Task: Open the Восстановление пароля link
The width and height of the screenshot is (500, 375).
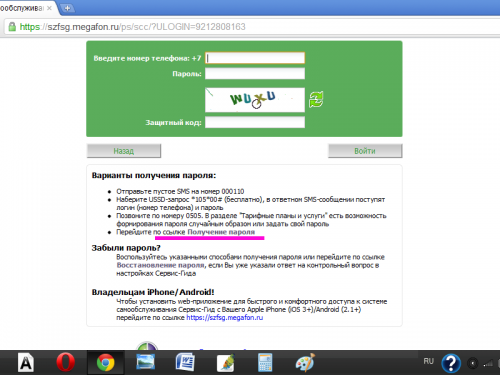Action: [x=160, y=265]
